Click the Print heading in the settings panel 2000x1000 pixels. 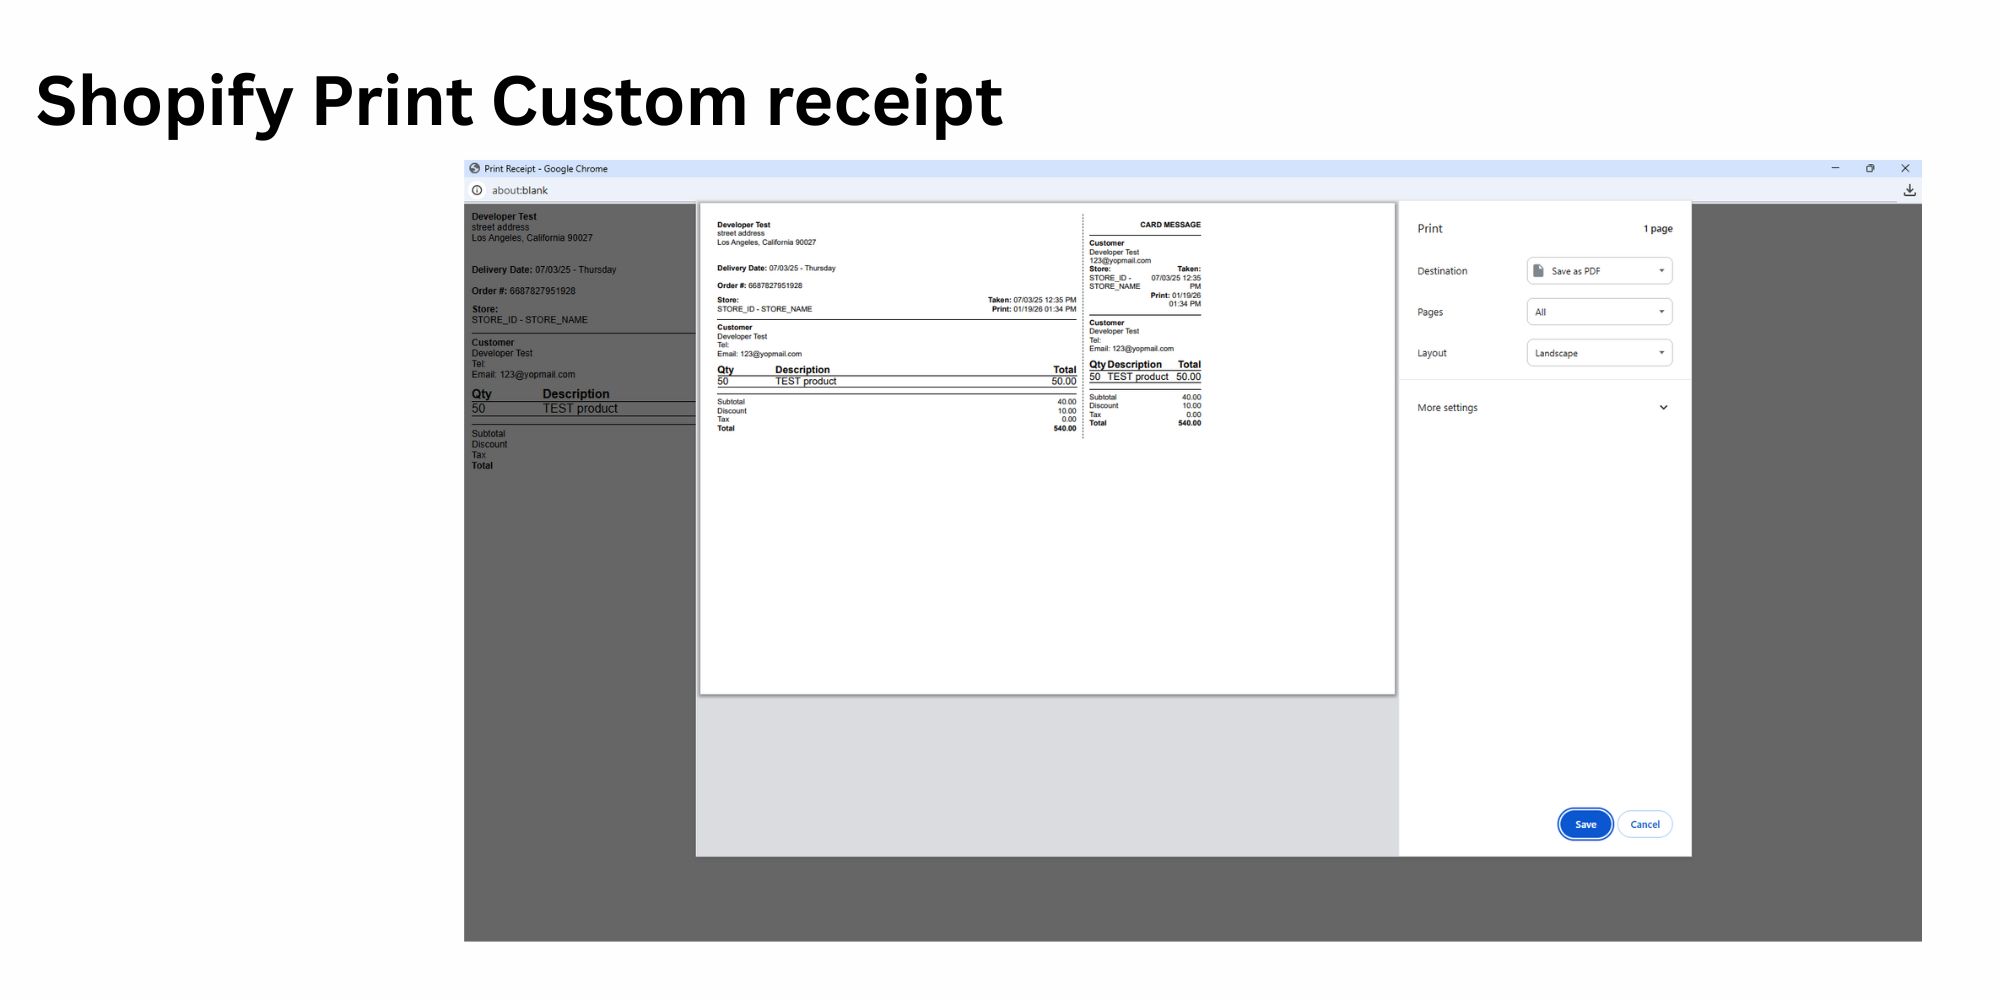pyautogui.click(x=1429, y=228)
